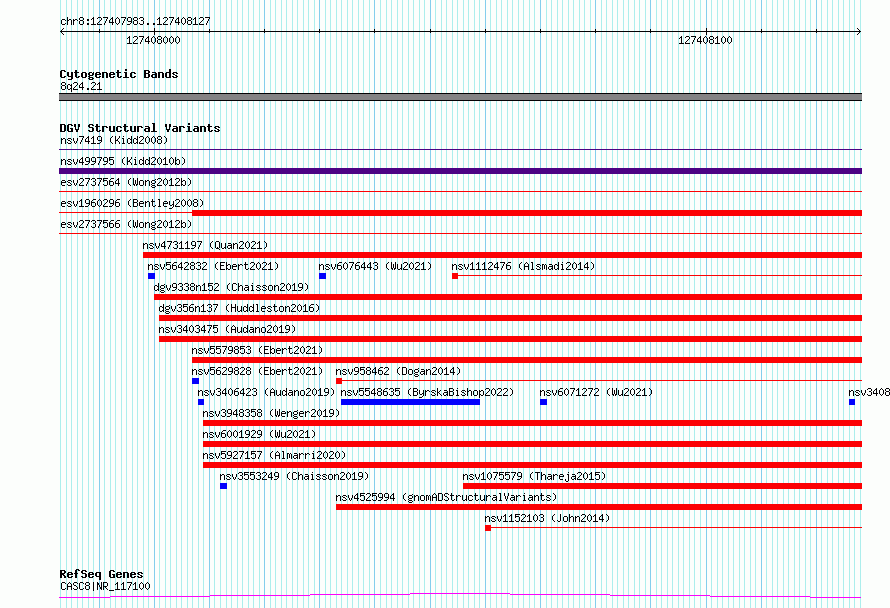Select nsv6001929 (Wu2021) label
Image resolution: width=890 pixels, height=608 pixels.
coord(259,434)
